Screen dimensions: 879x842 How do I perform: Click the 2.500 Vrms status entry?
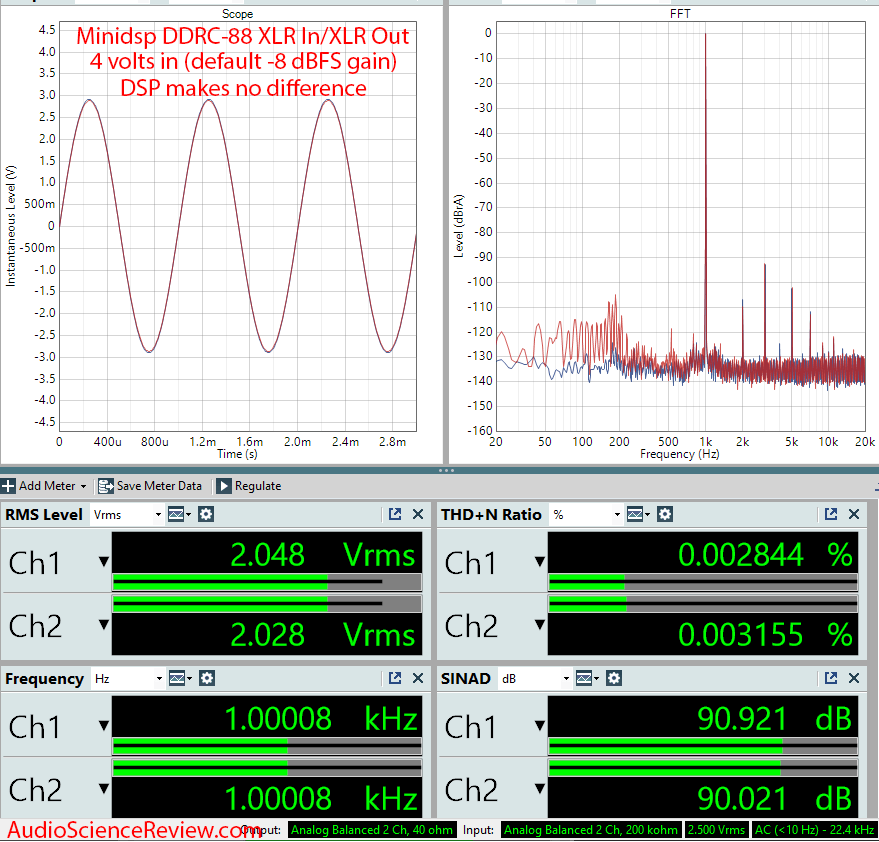[716, 830]
